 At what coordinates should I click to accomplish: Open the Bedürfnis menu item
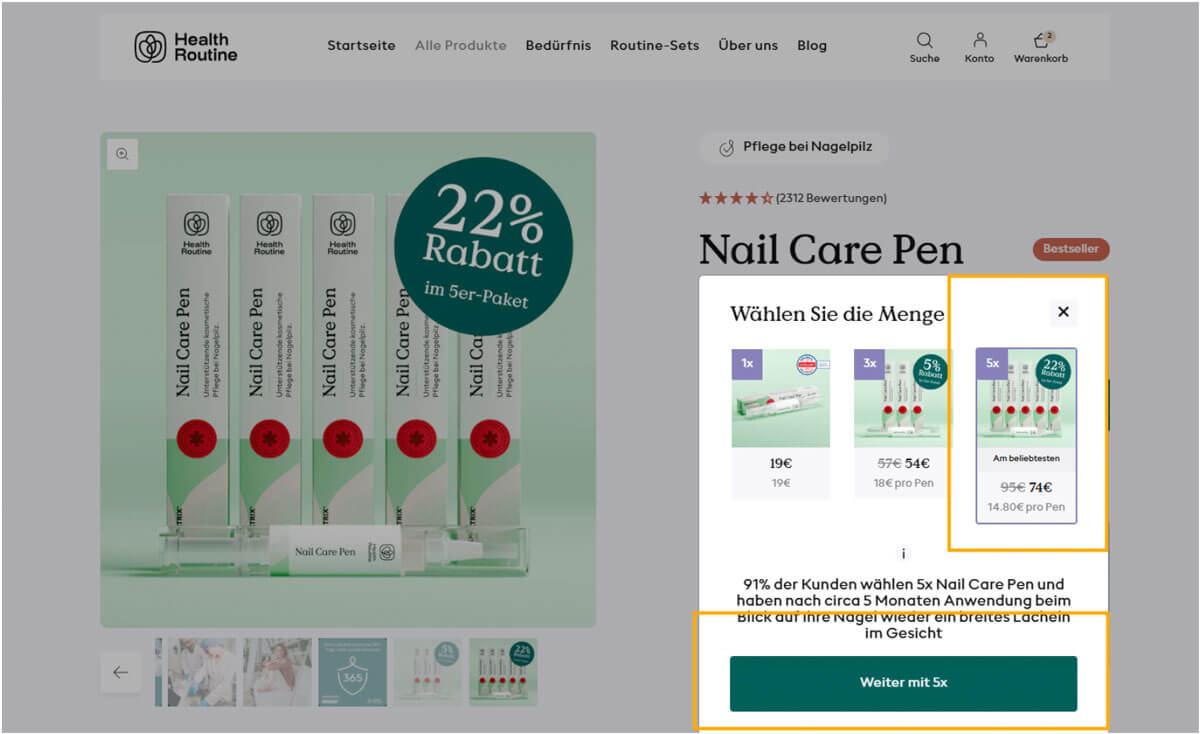tap(558, 46)
